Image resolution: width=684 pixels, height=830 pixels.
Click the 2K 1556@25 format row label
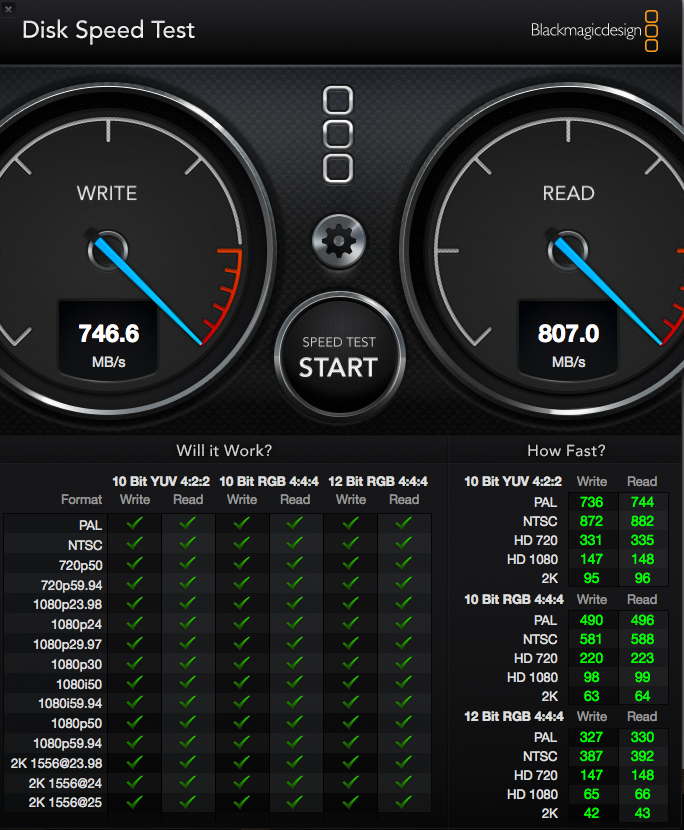click(x=65, y=802)
